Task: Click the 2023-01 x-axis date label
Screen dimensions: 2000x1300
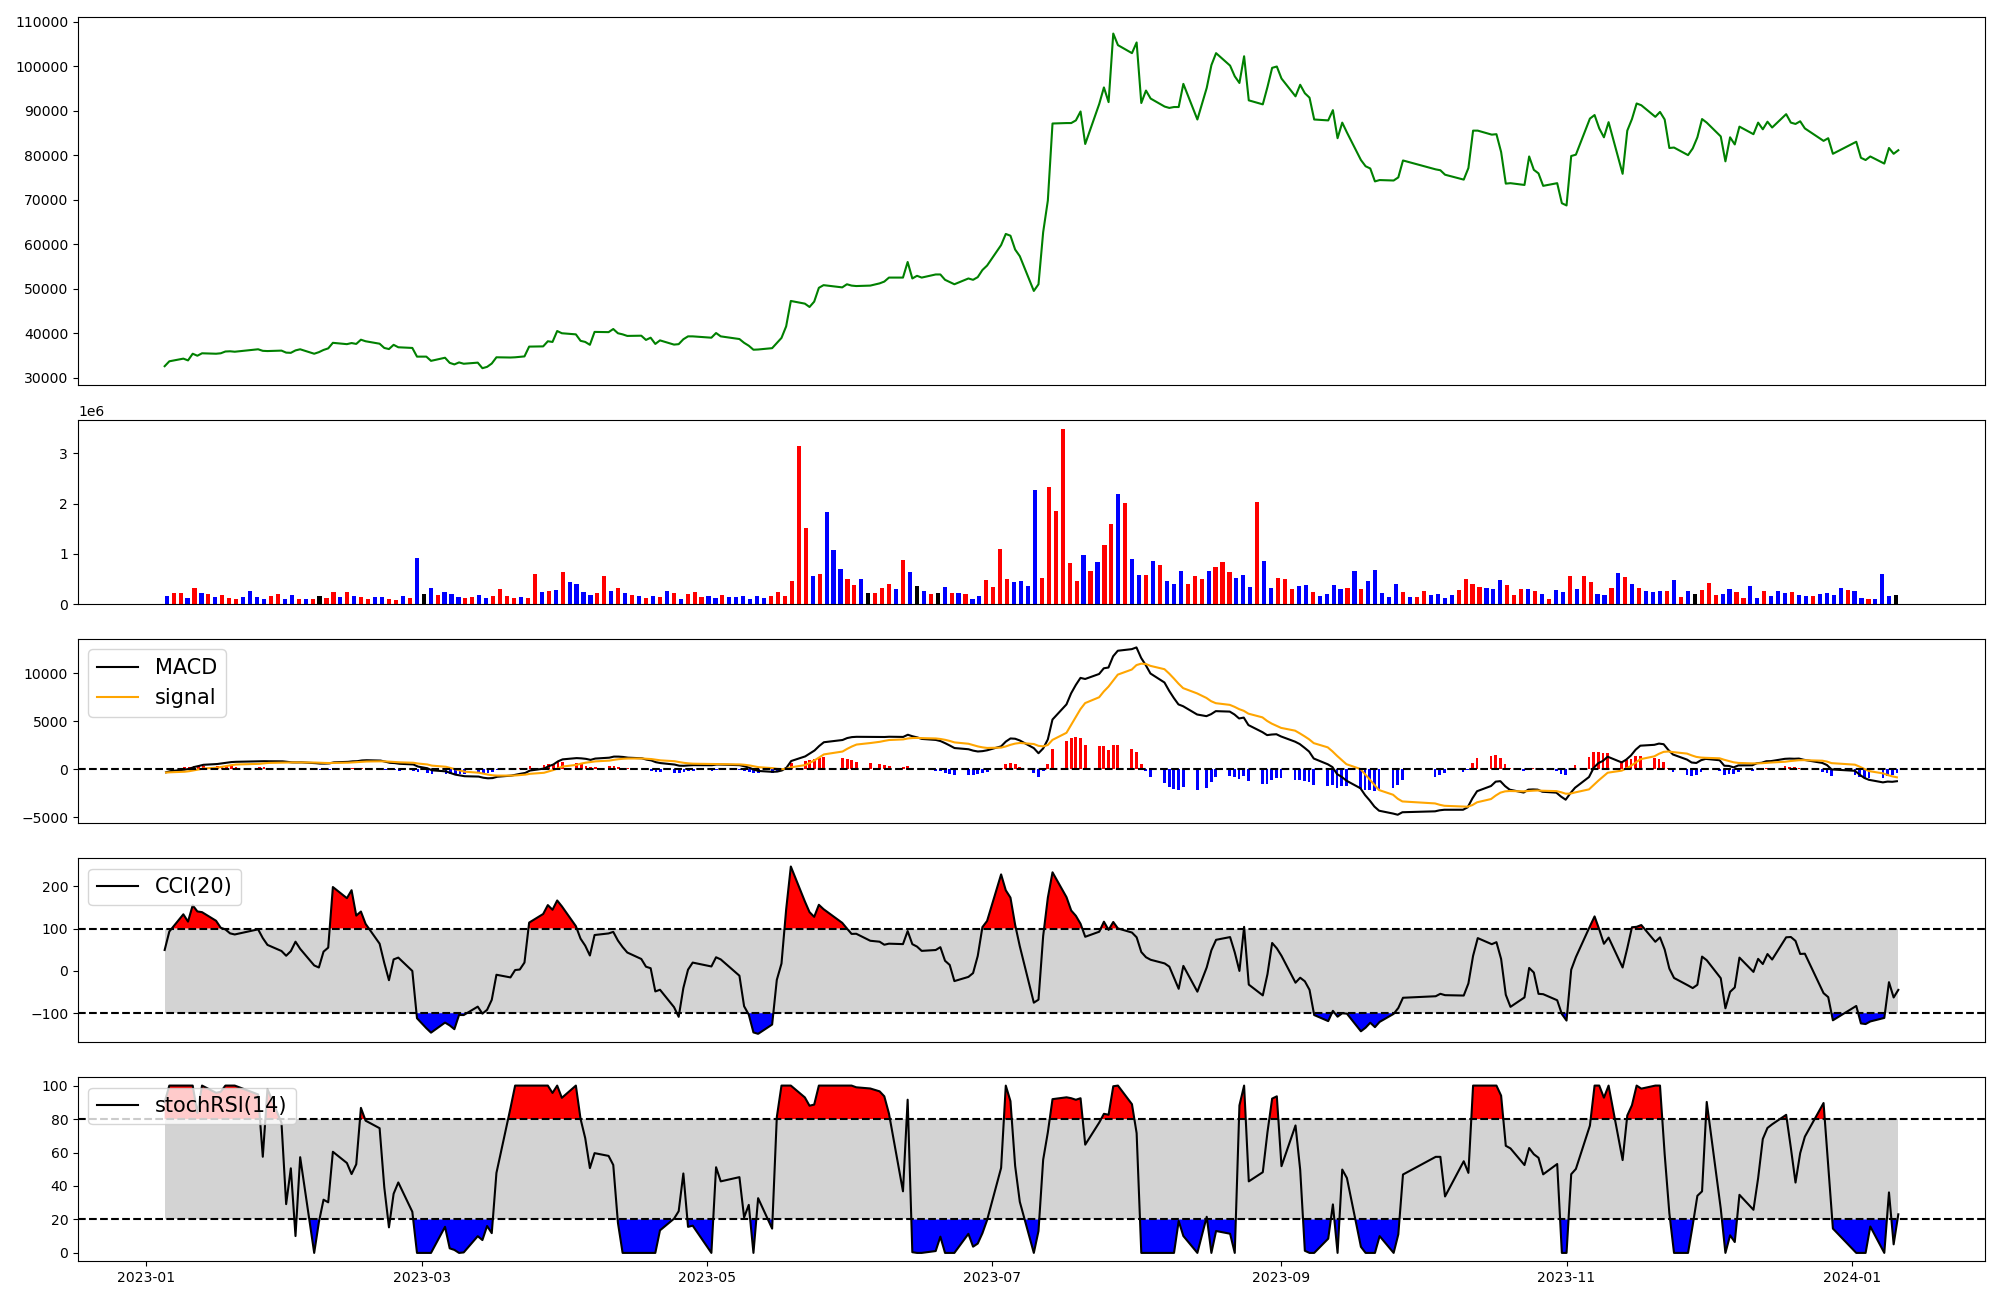Action: pyautogui.click(x=146, y=1277)
